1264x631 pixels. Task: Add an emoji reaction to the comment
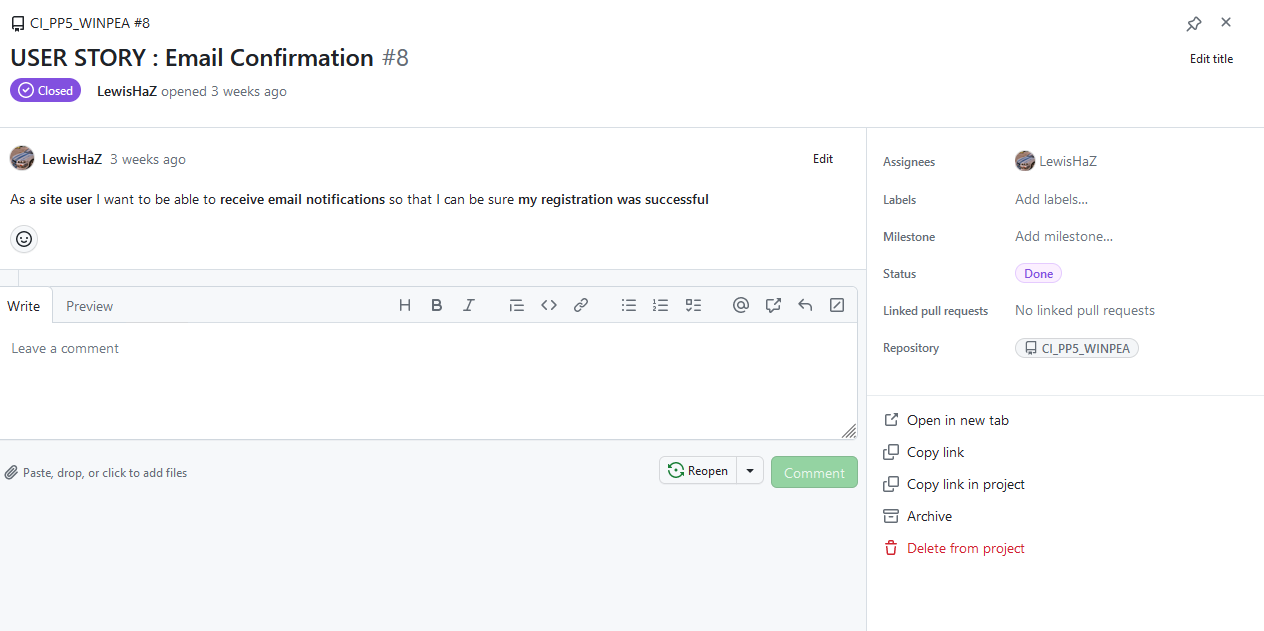click(x=24, y=239)
